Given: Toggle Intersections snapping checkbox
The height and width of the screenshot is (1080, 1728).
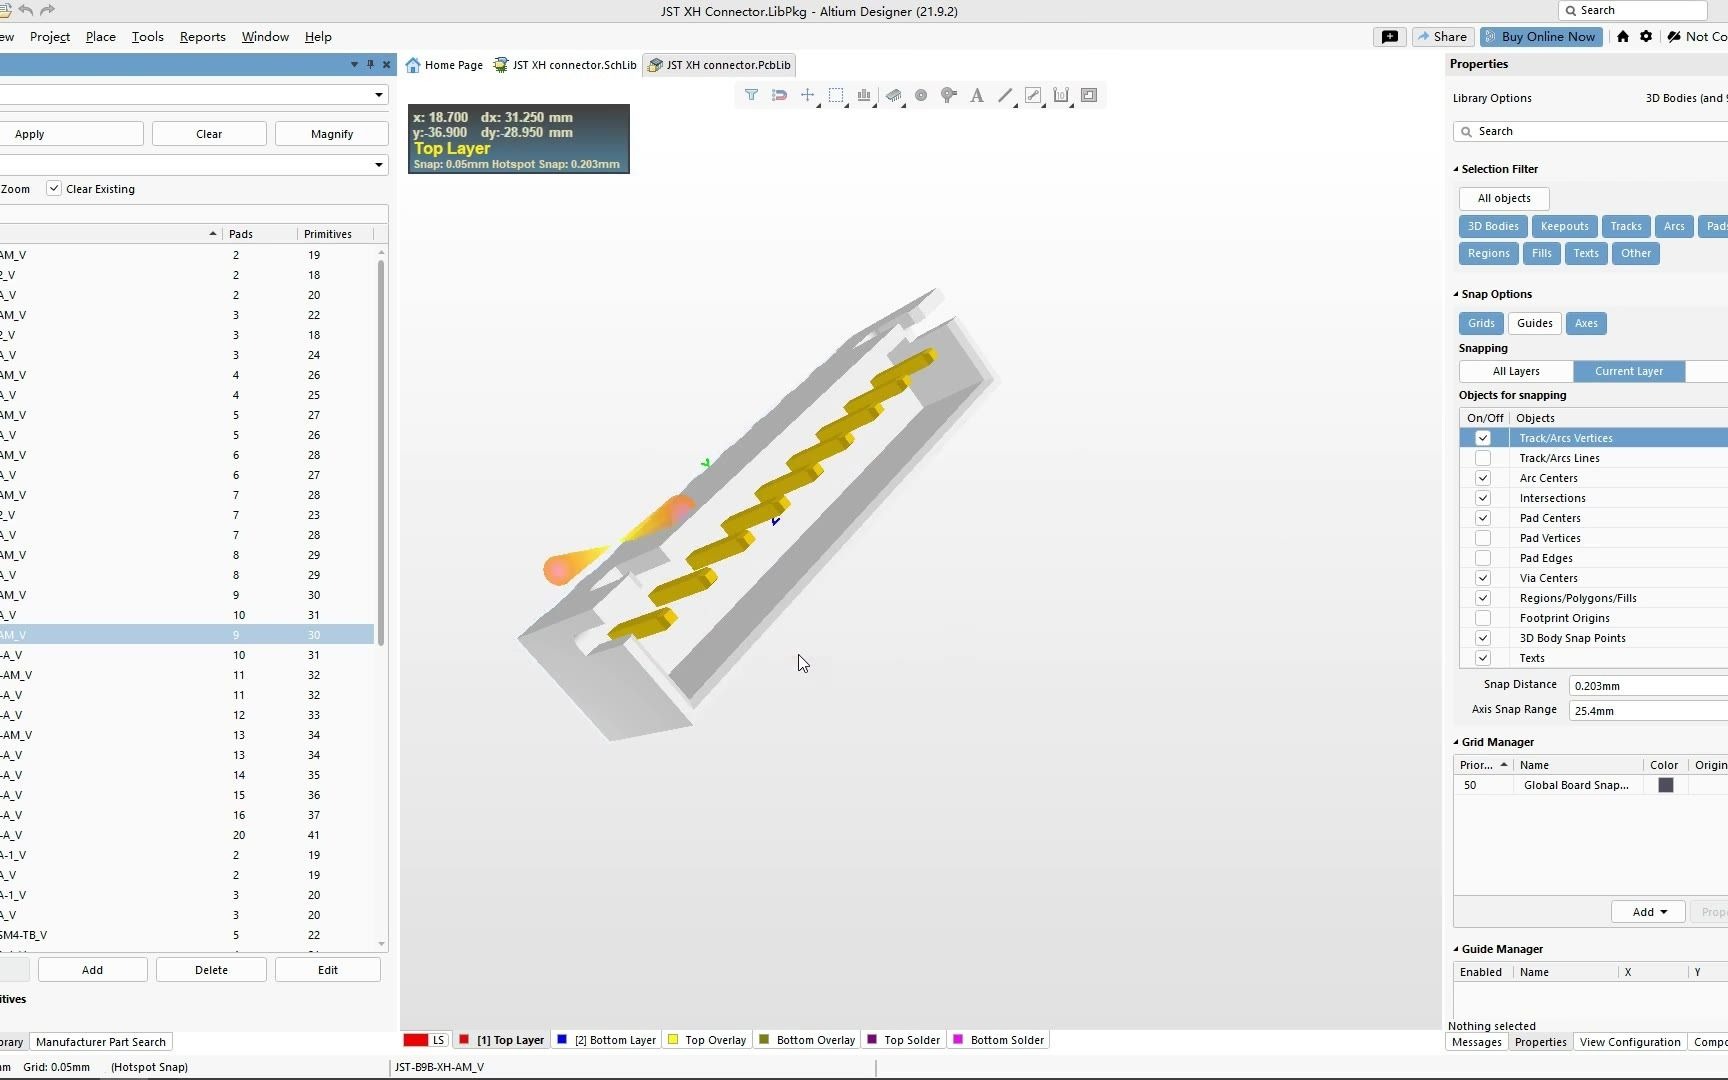Looking at the screenshot, I should pos(1483,498).
